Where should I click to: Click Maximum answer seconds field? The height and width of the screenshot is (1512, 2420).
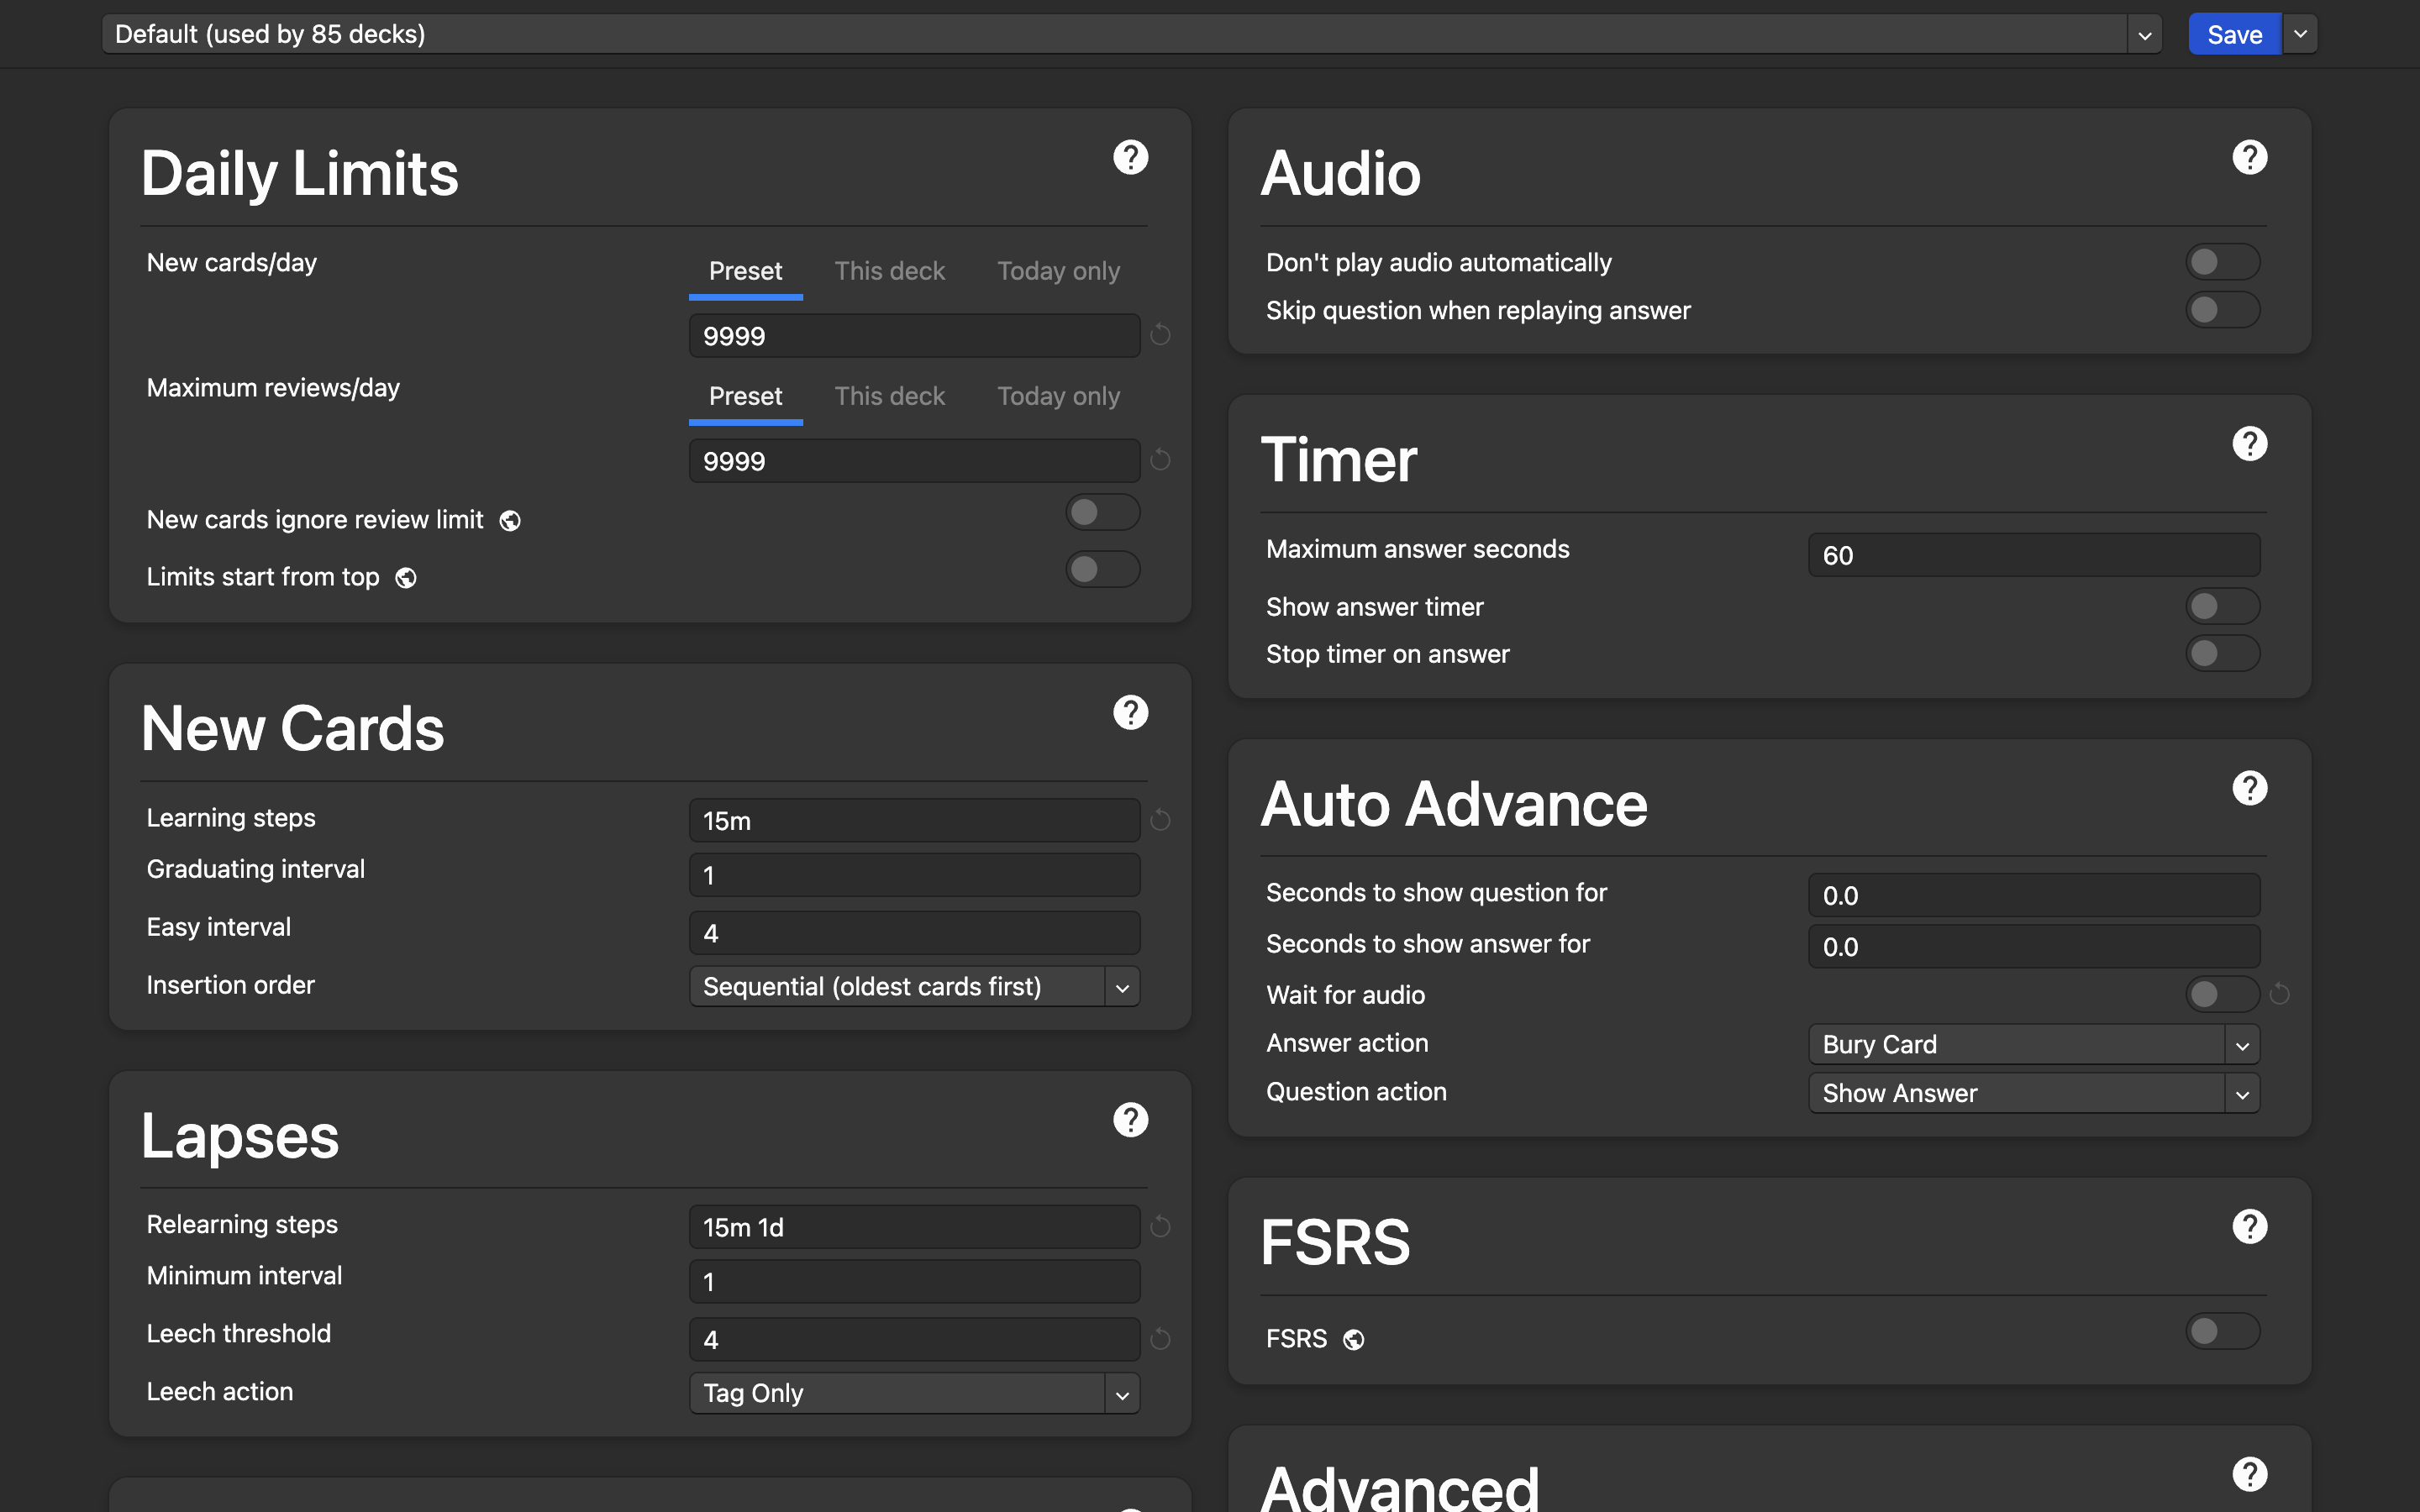coord(2034,555)
